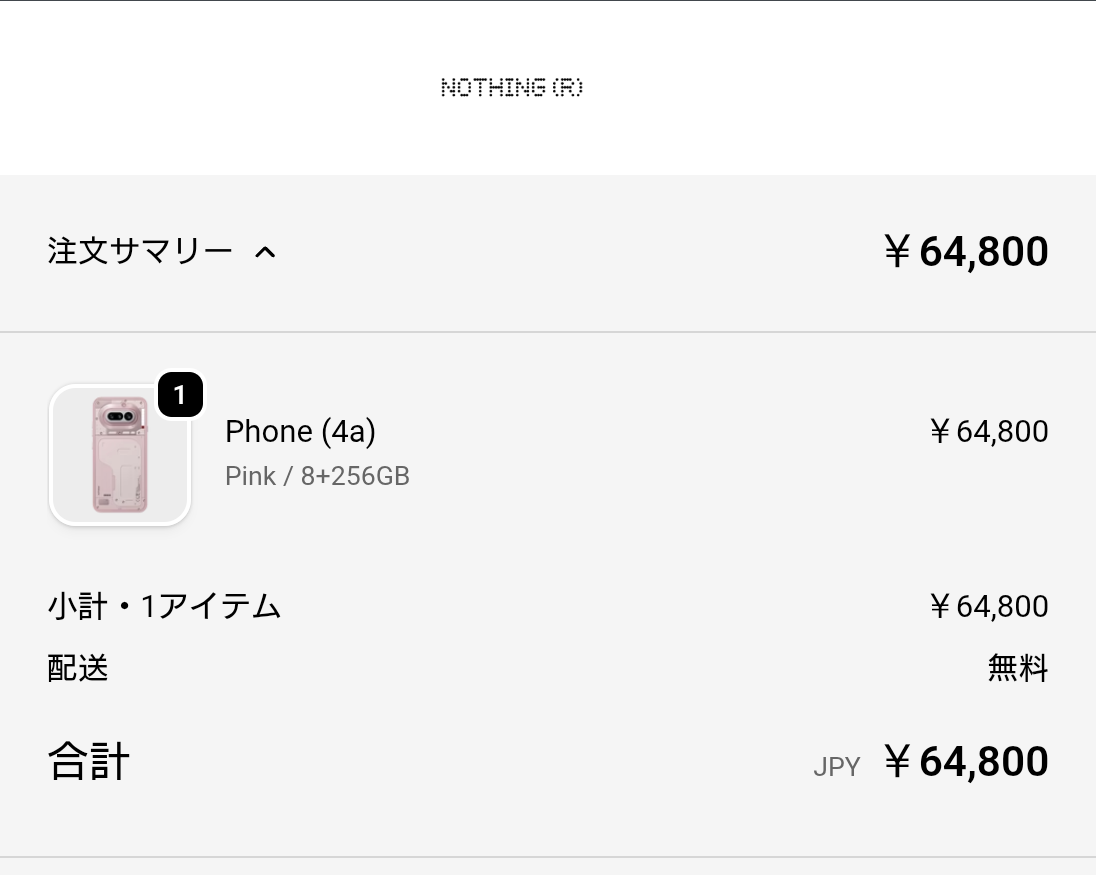Click the yen symbol in summary header total
This screenshot has height=875, width=1096.
[x=897, y=252]
